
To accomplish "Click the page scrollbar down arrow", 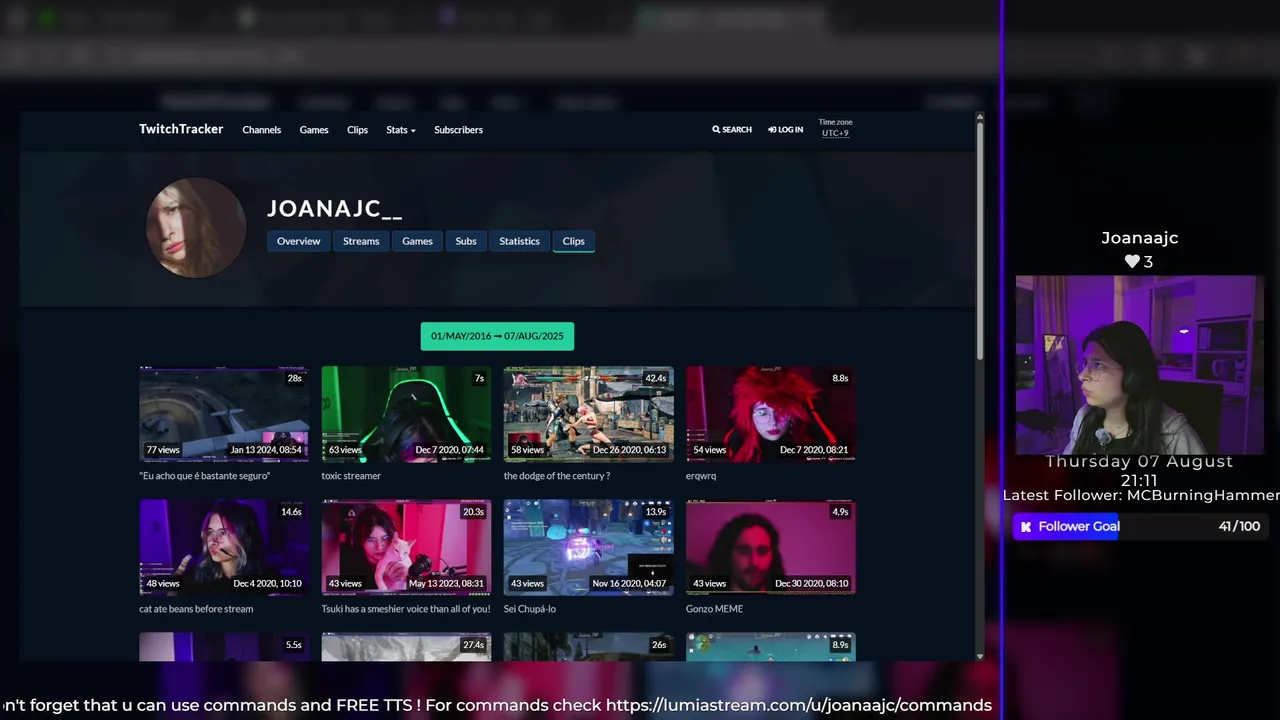I will (x=979, y=656).
